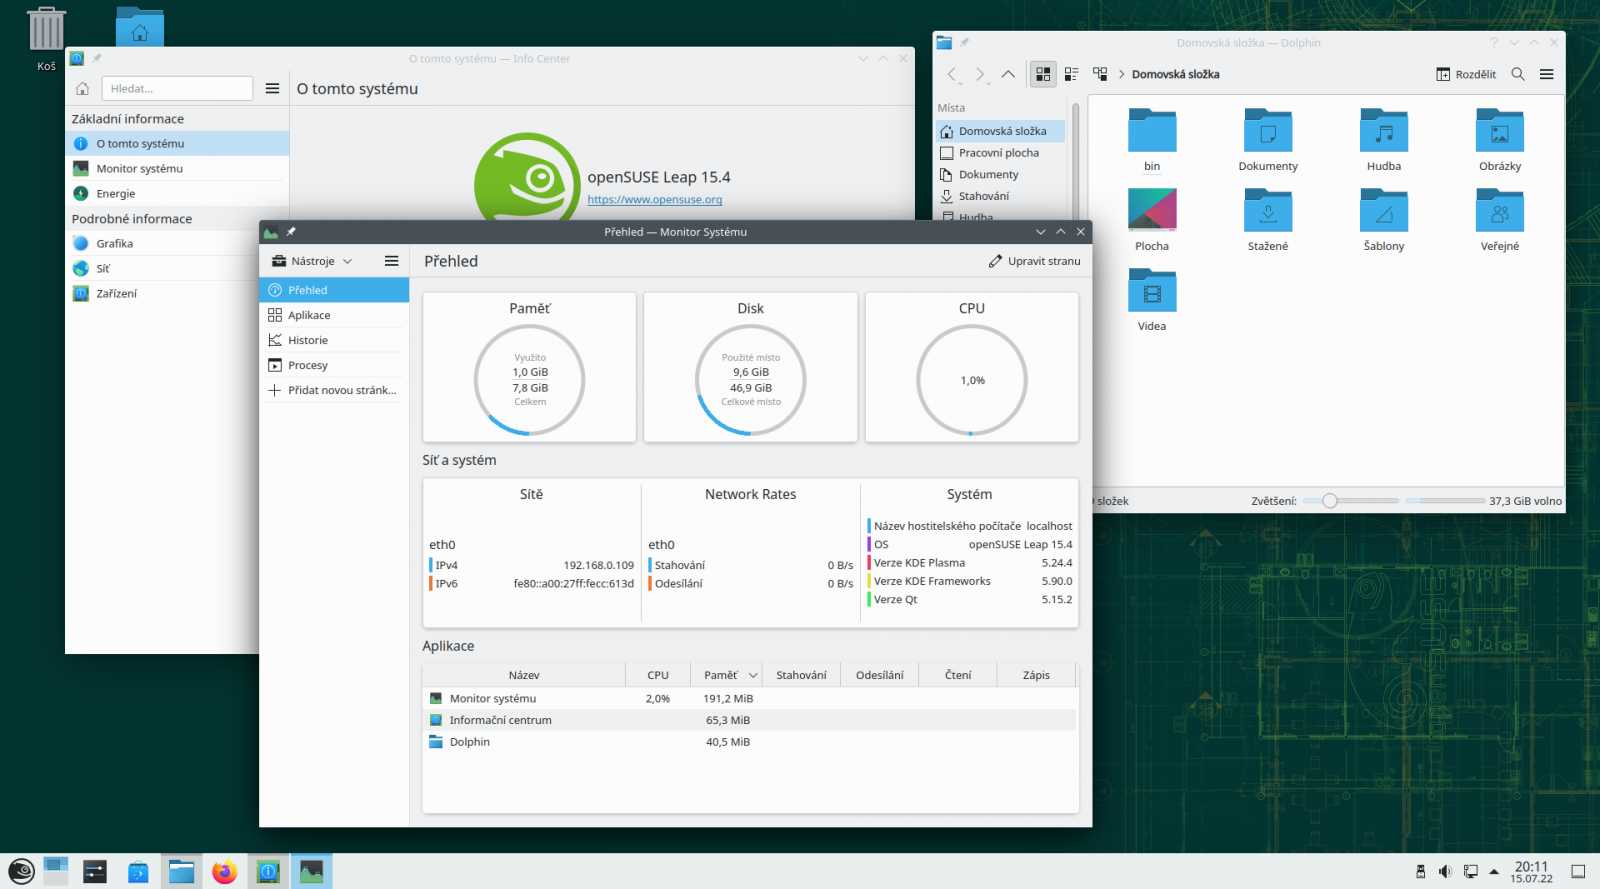Open the openSUSE application launcher
Viewport: 1600px width, 889px height.
[x=21, y=872]
